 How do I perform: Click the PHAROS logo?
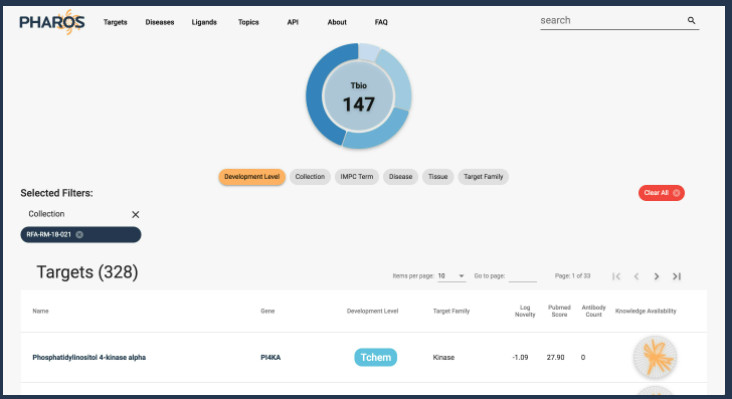coord(52,21)
